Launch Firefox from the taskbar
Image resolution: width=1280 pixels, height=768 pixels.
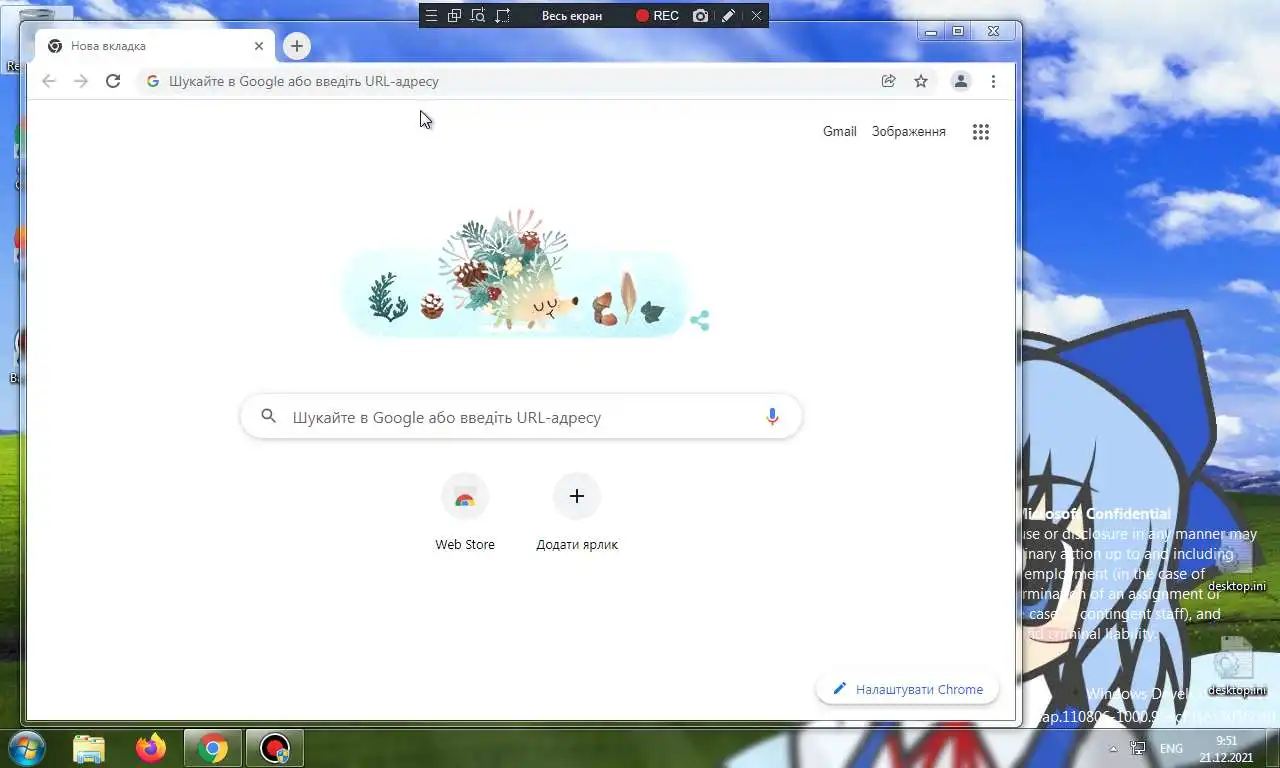pyautogui.click(x=151, y=748)
